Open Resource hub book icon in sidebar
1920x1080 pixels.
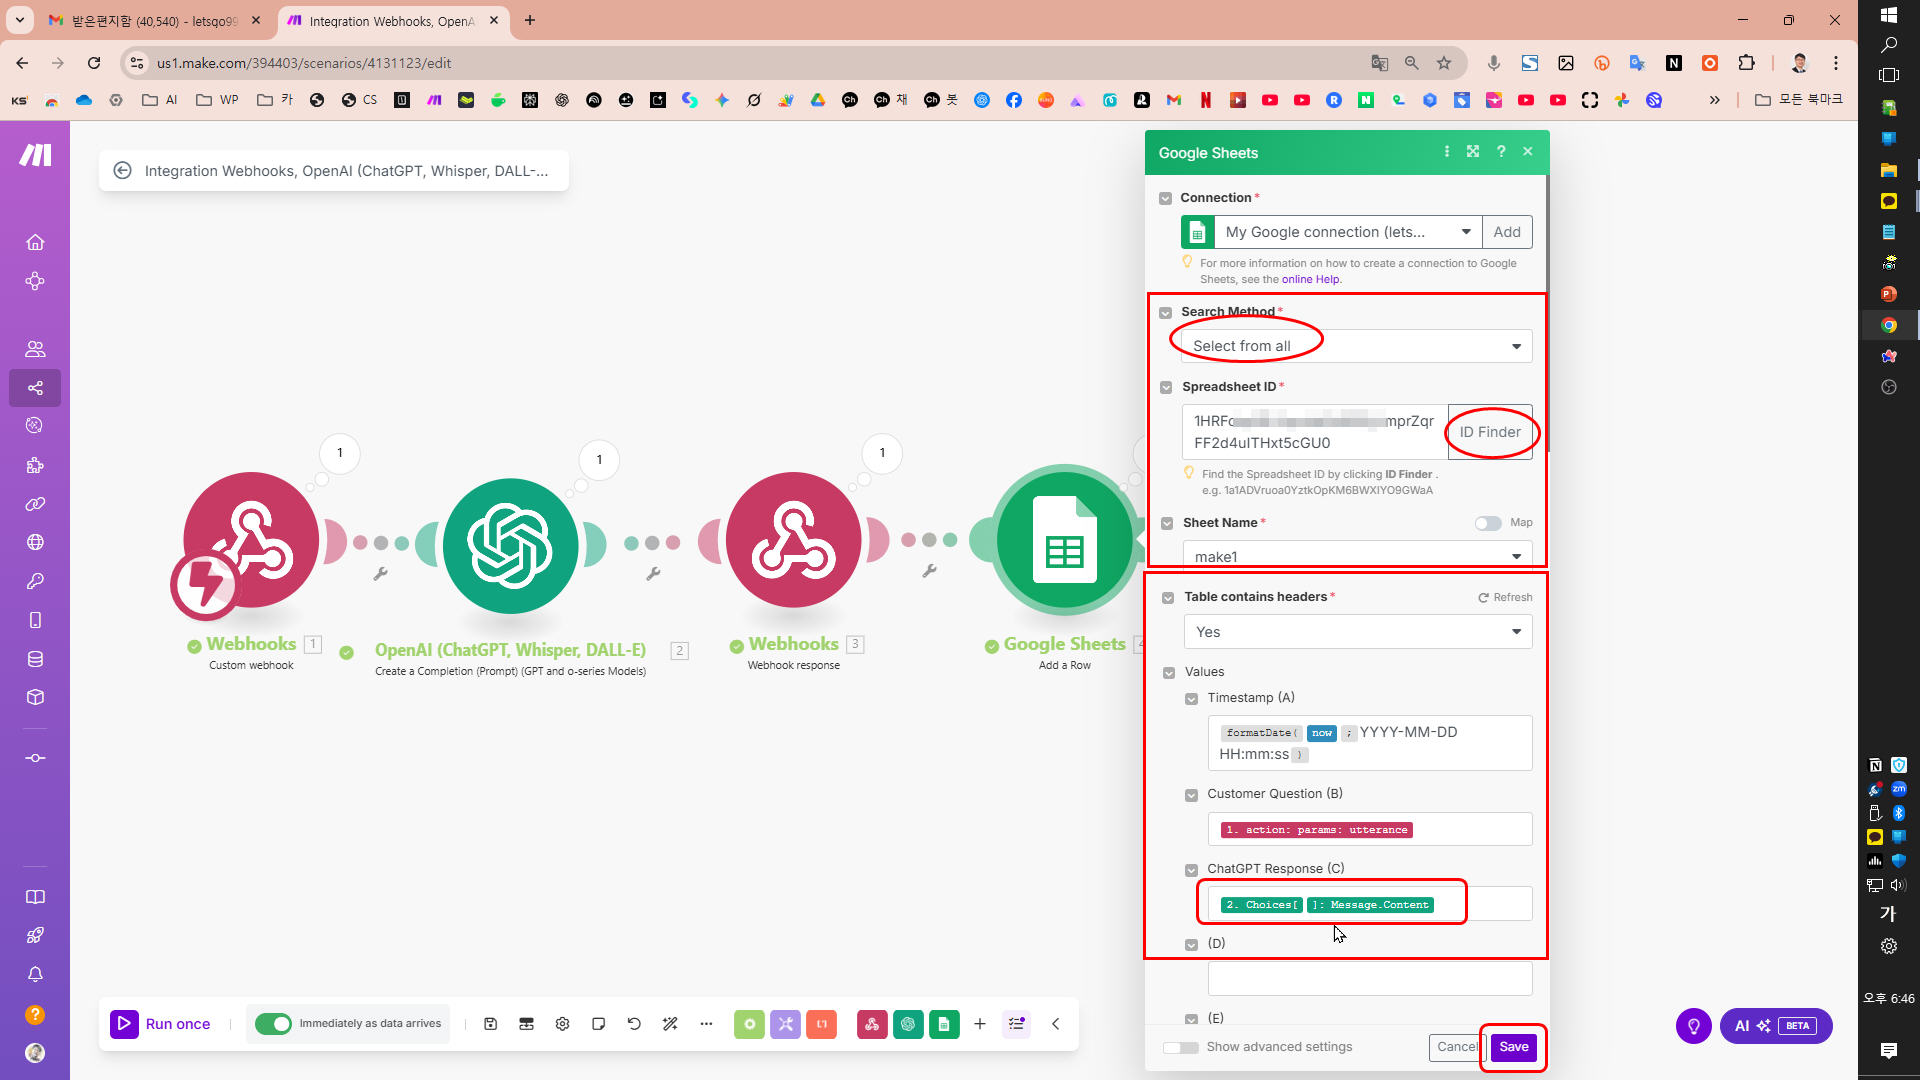pos(35,897)
